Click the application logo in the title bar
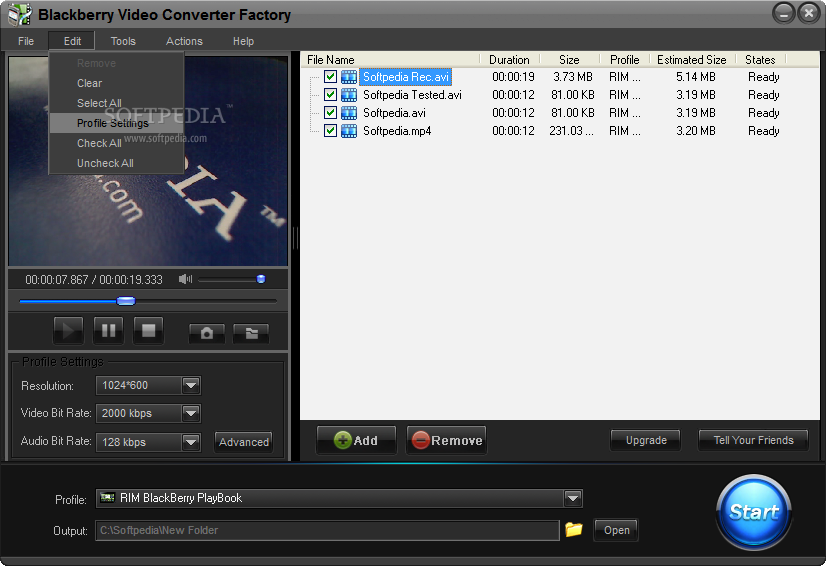The width and height of the screenshot is (826, 566). coord(20,14)
